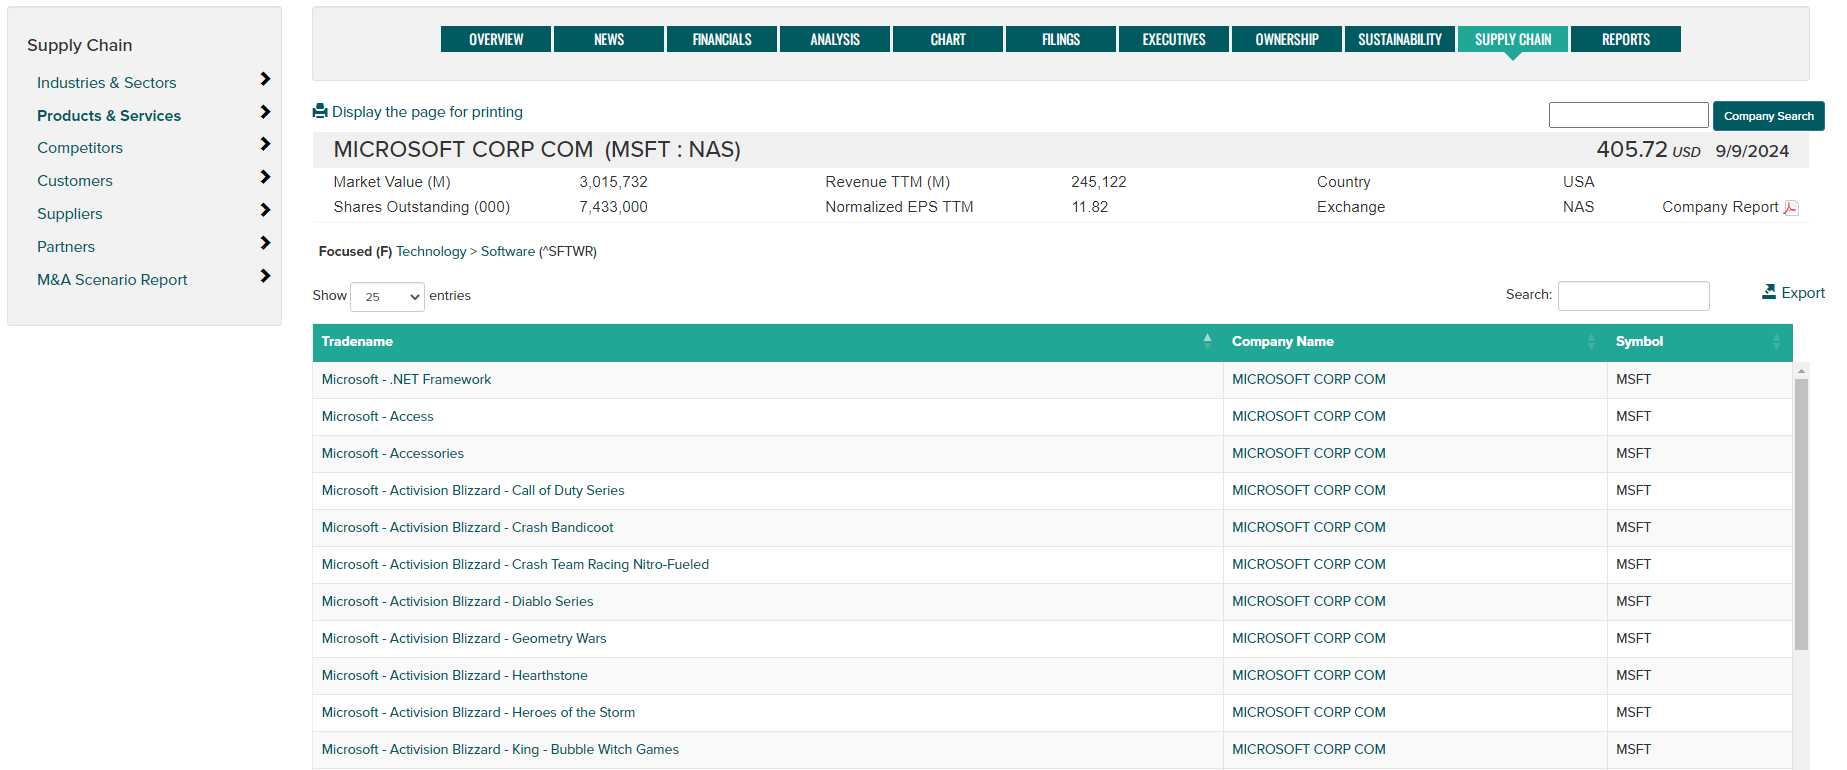1847x770 pixels.
Task: Open Partners in sidebar
Action: coord(66,247)
